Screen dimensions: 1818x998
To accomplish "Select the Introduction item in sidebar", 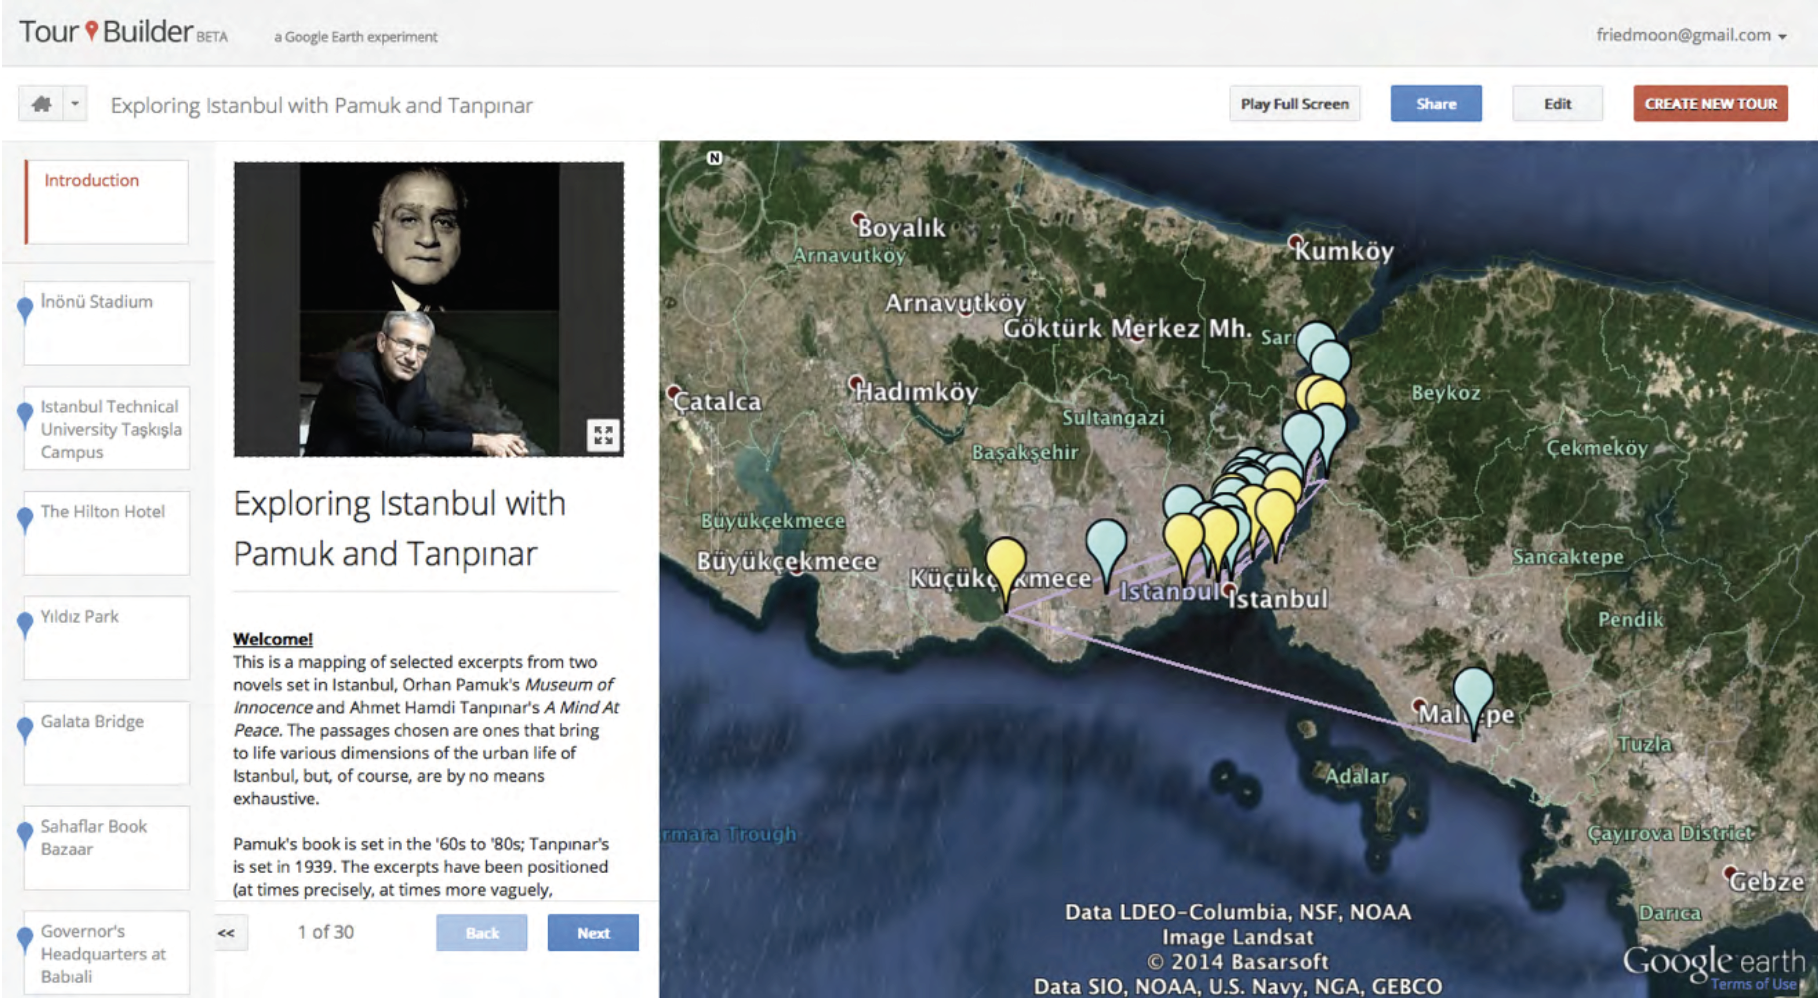I will click(107, 202).
